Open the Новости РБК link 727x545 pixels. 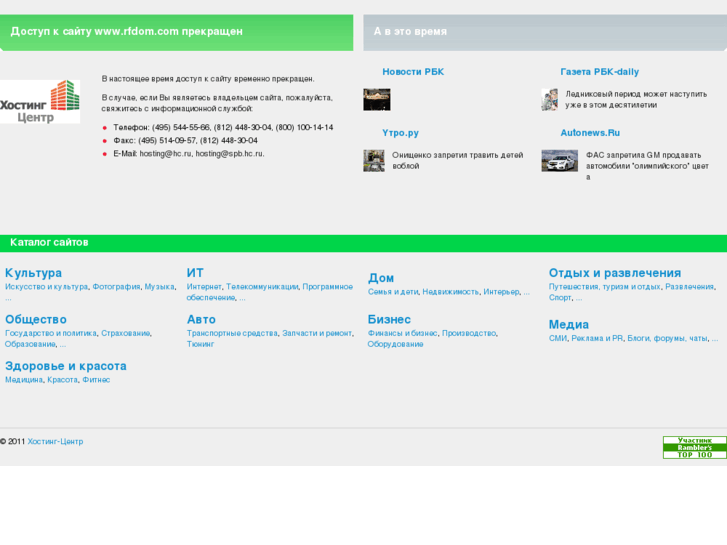(413, 72)
